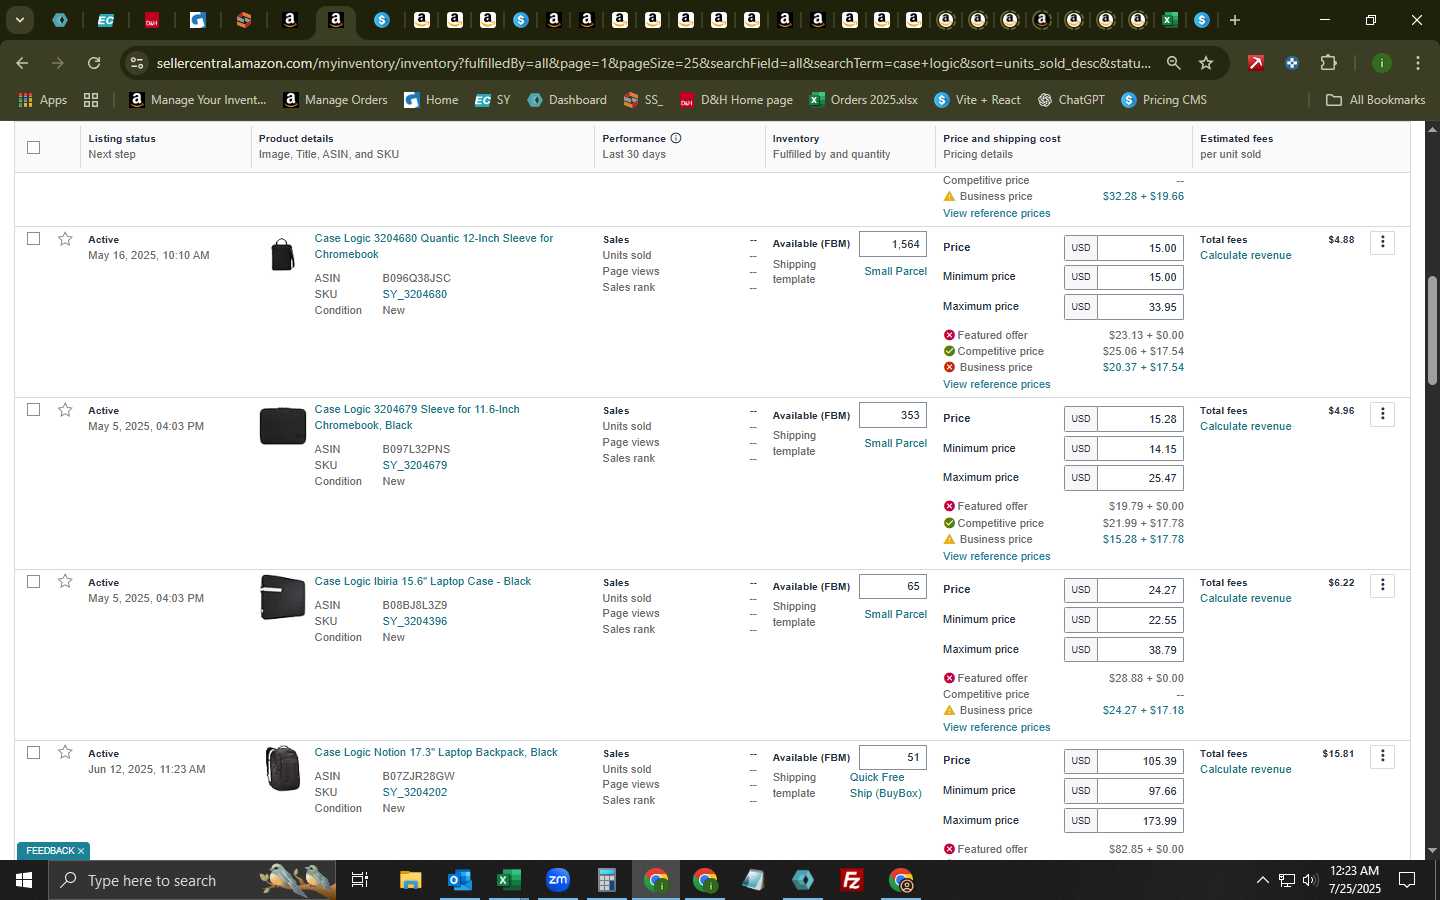Open ChatGPT bookmark
This screenshot has width=1440, height=900.
[1070, 100]
